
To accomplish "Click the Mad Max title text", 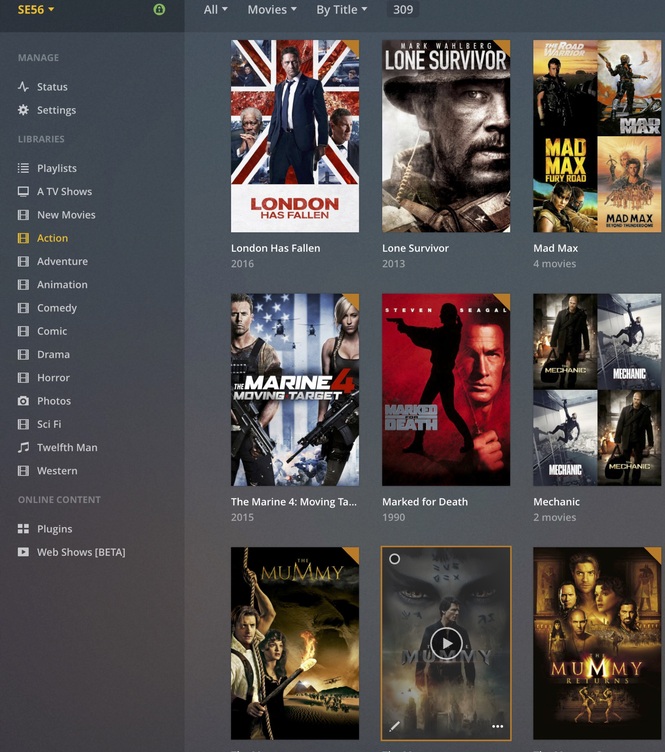I will coord(556,248).
